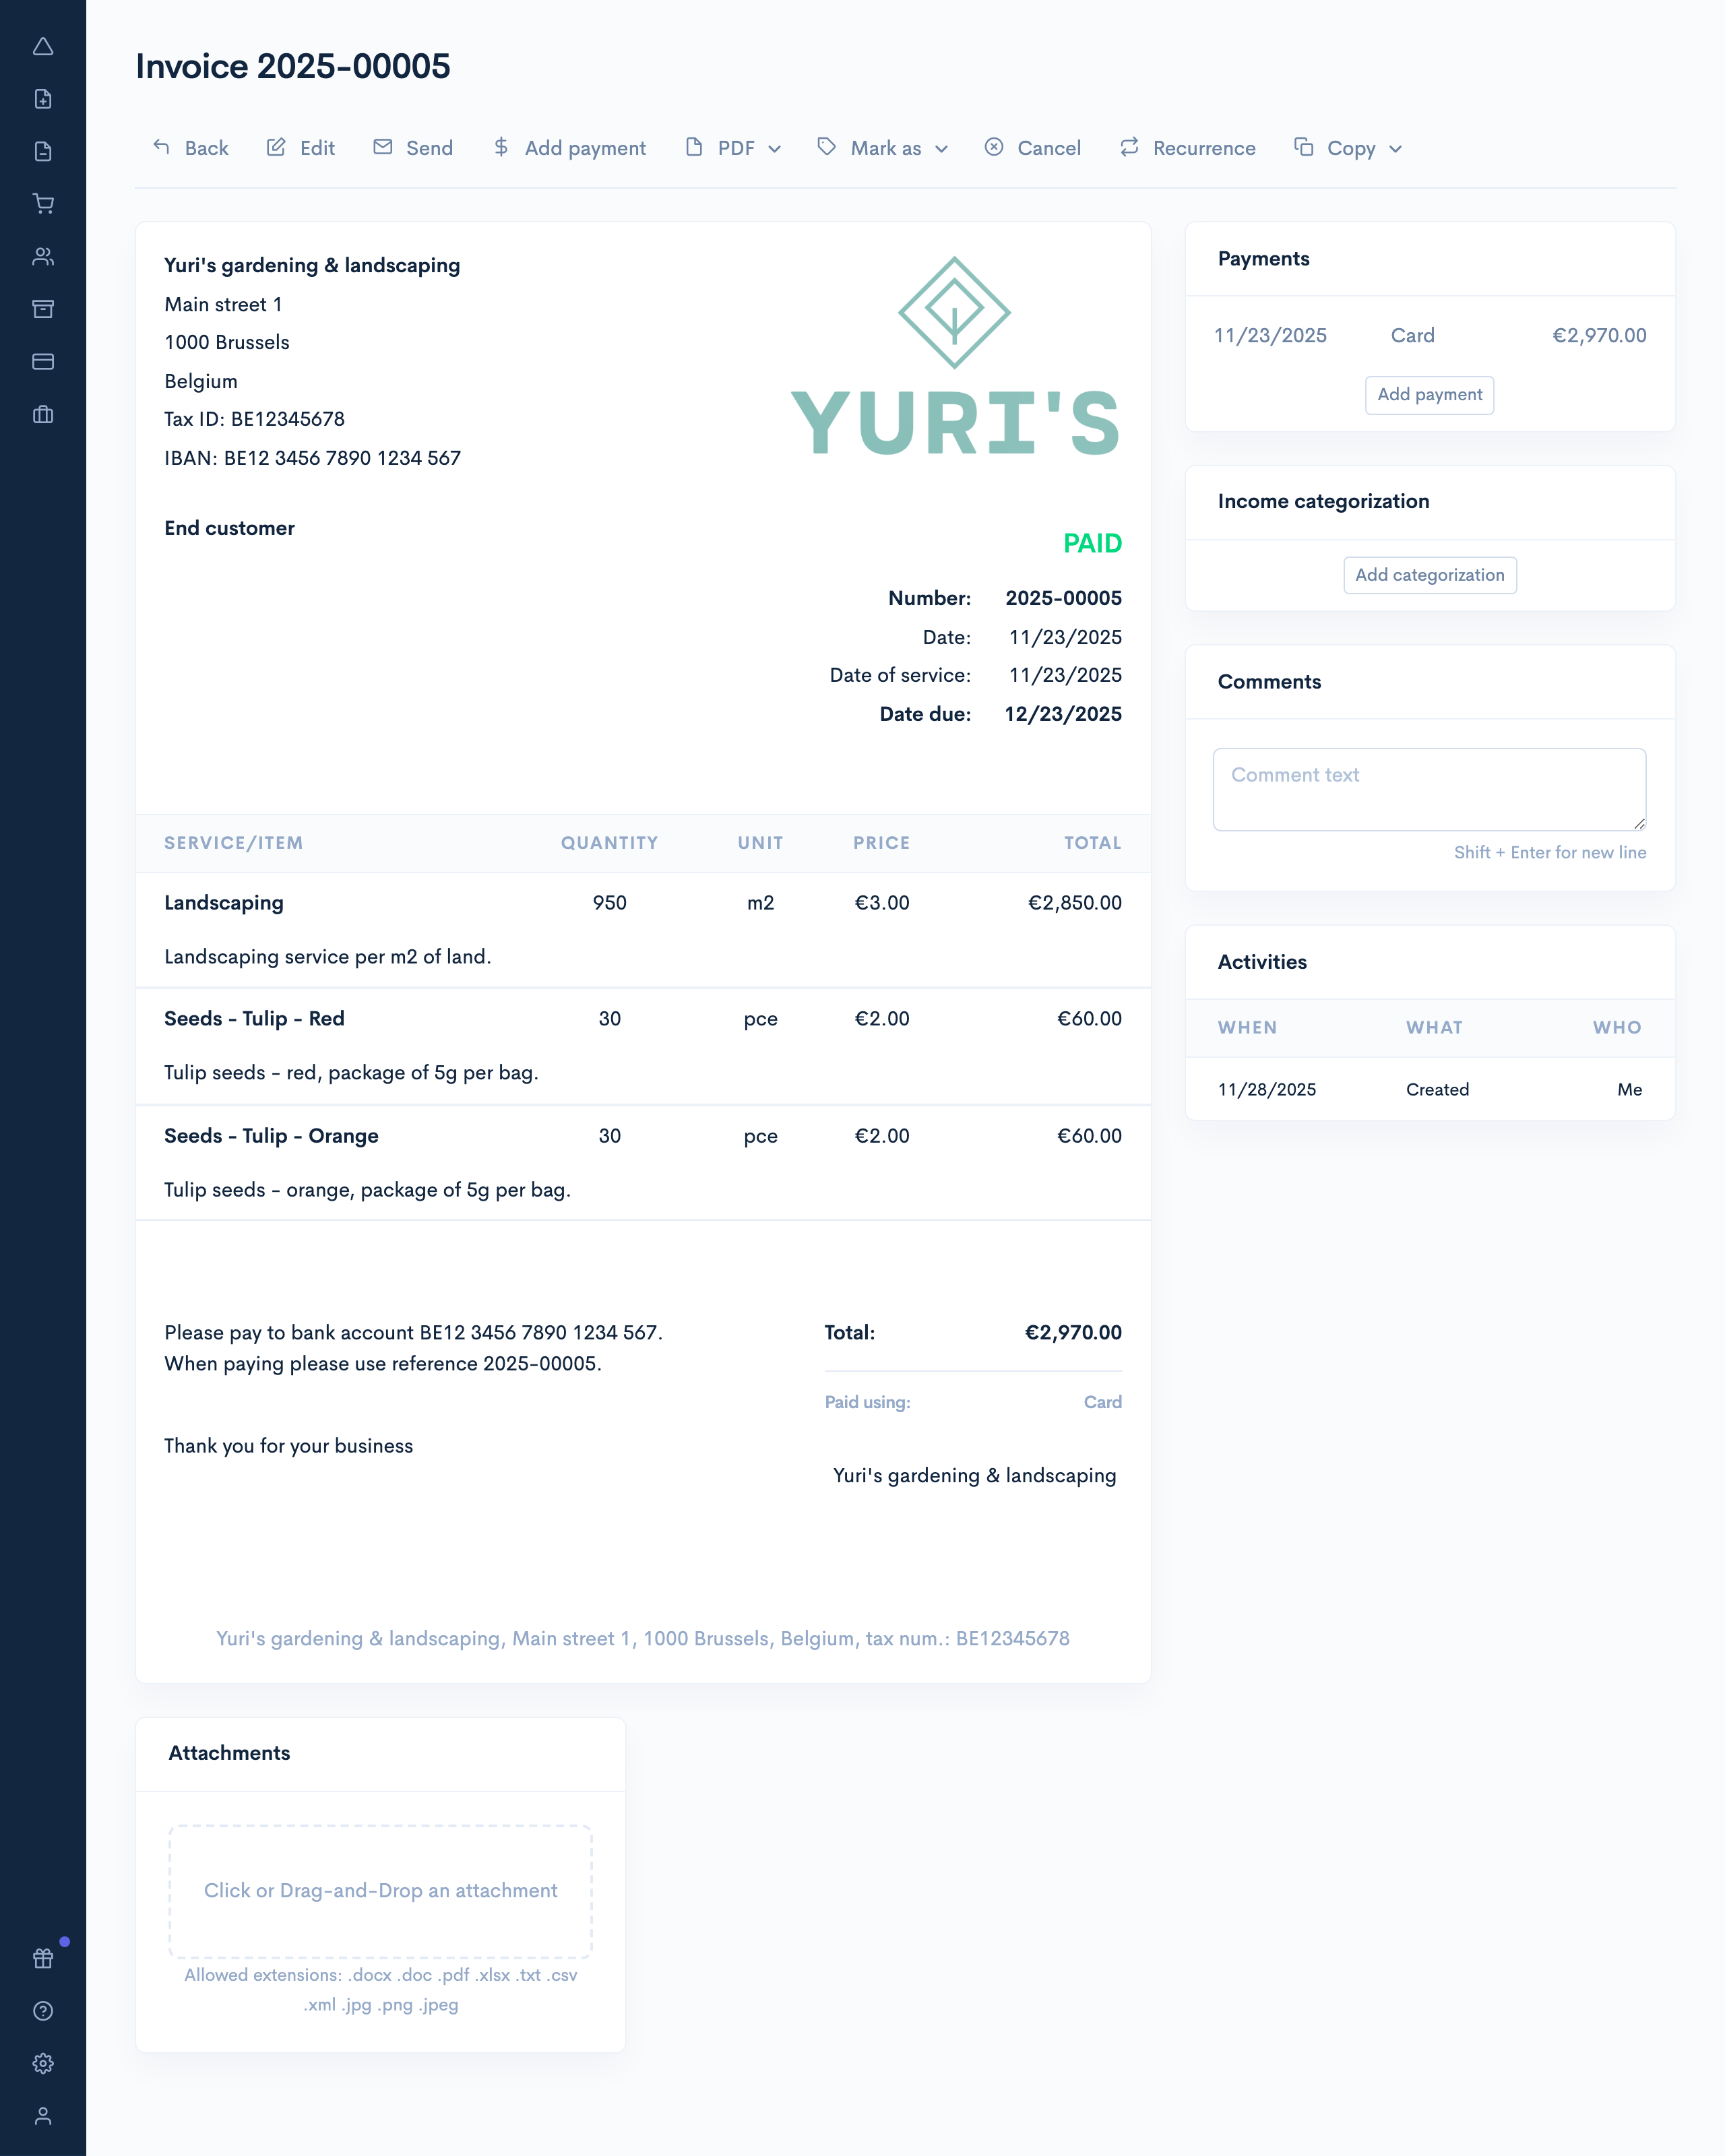The height and width of the screenshot is (2156, 1725).
Task: Click the customers people icon in sidebar
Action: coord(43,257)
